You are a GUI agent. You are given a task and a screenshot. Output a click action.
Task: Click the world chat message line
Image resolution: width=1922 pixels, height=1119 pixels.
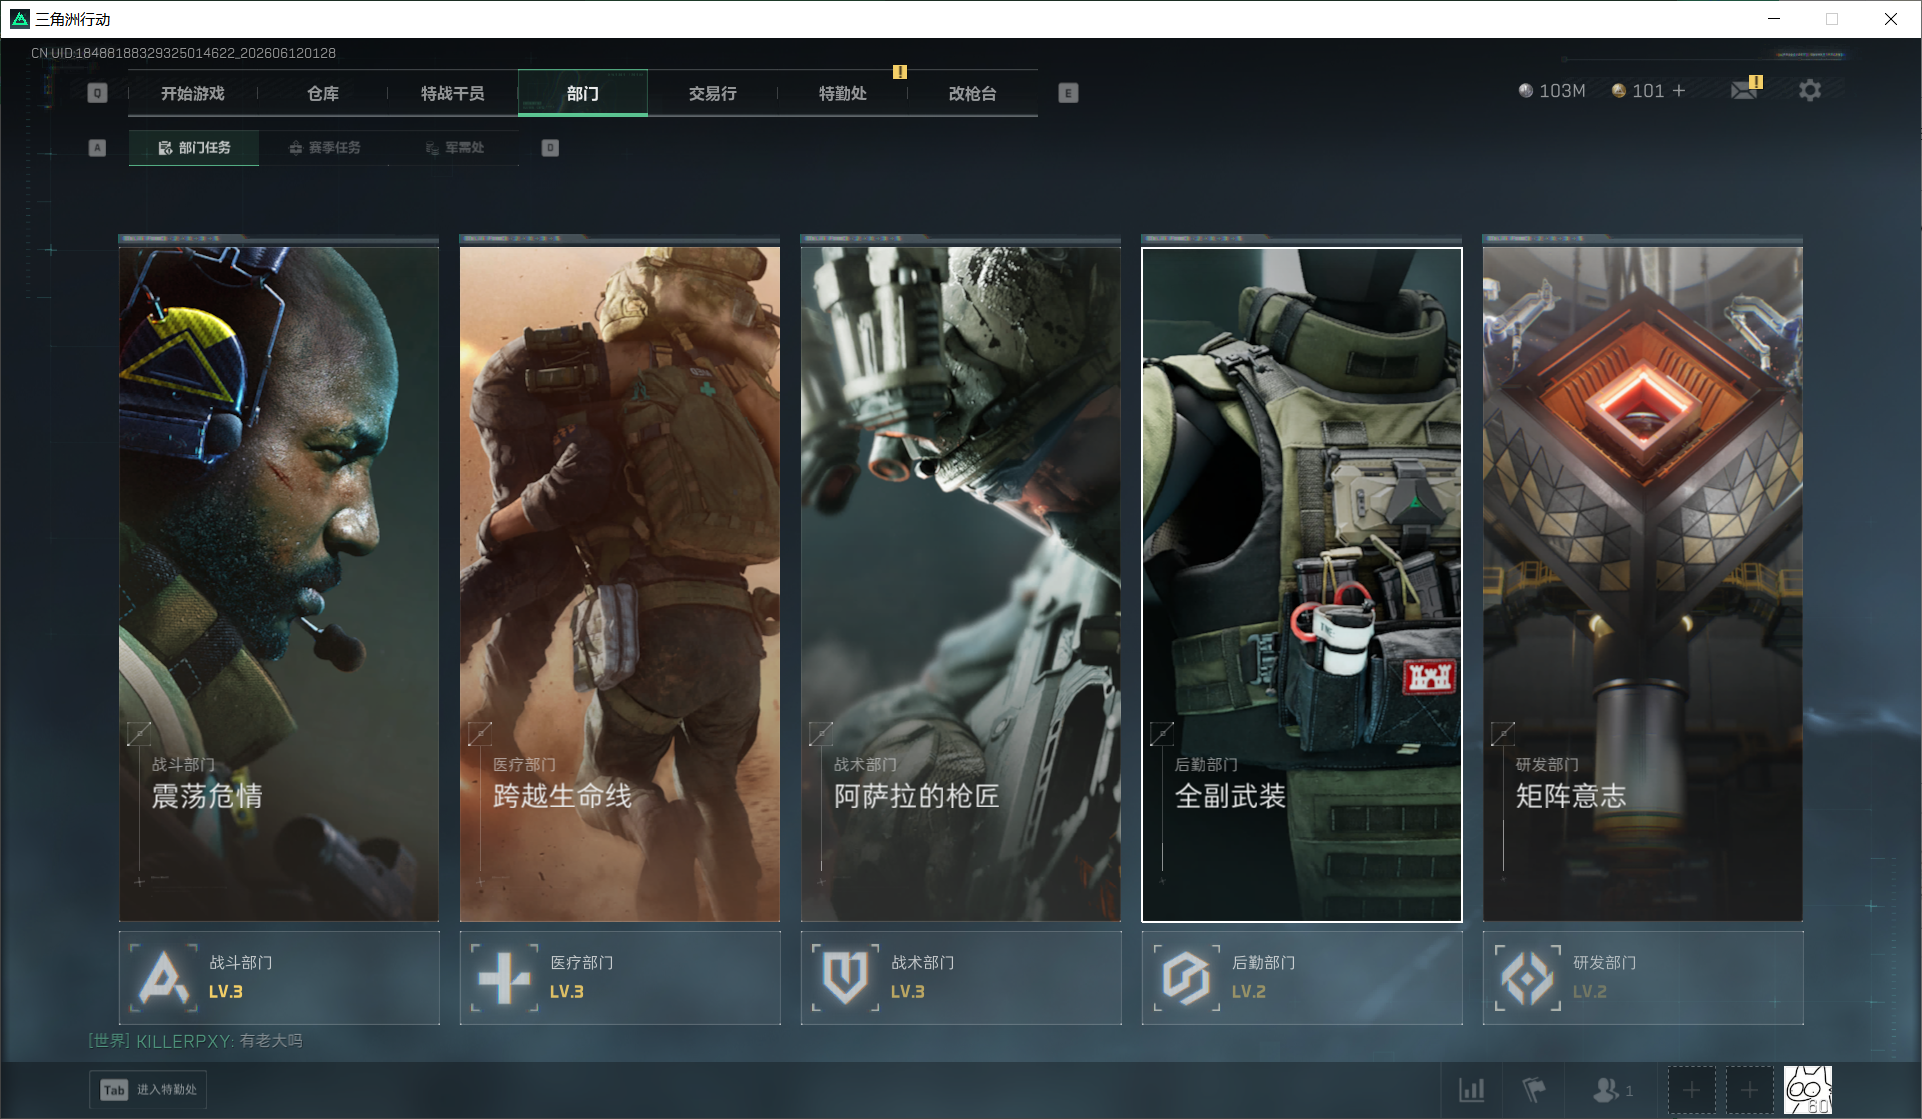[x=196, y=1041]
